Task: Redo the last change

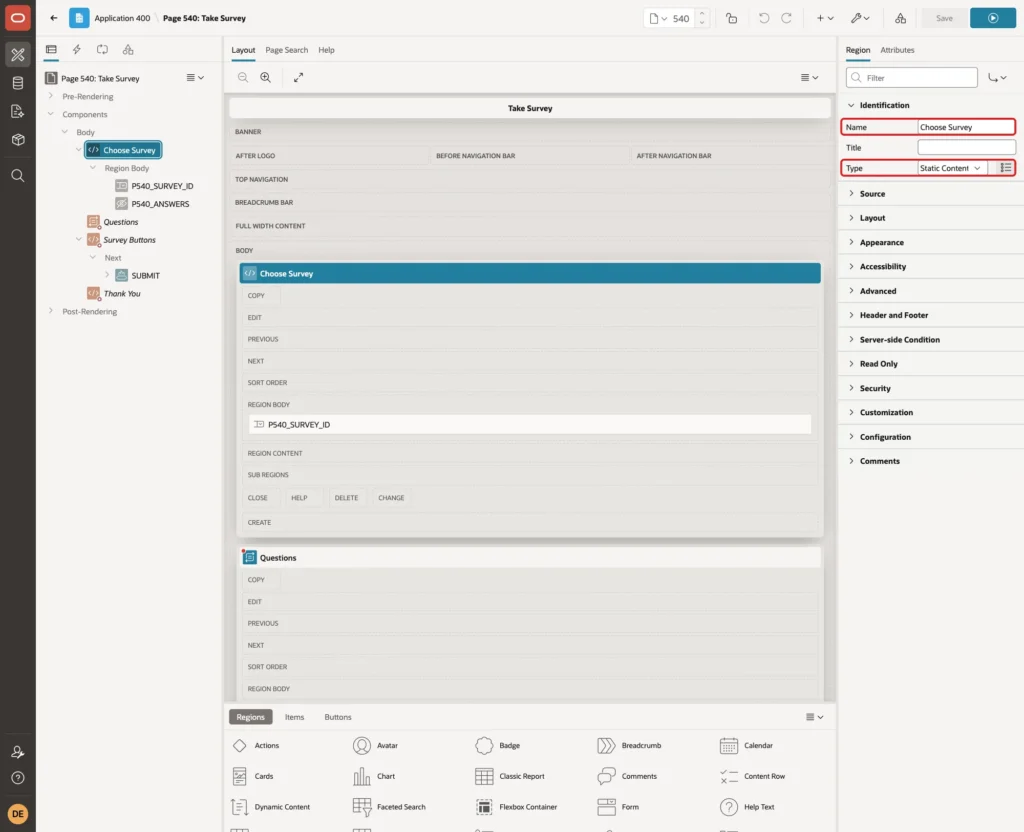Action: tap(786, 18)
